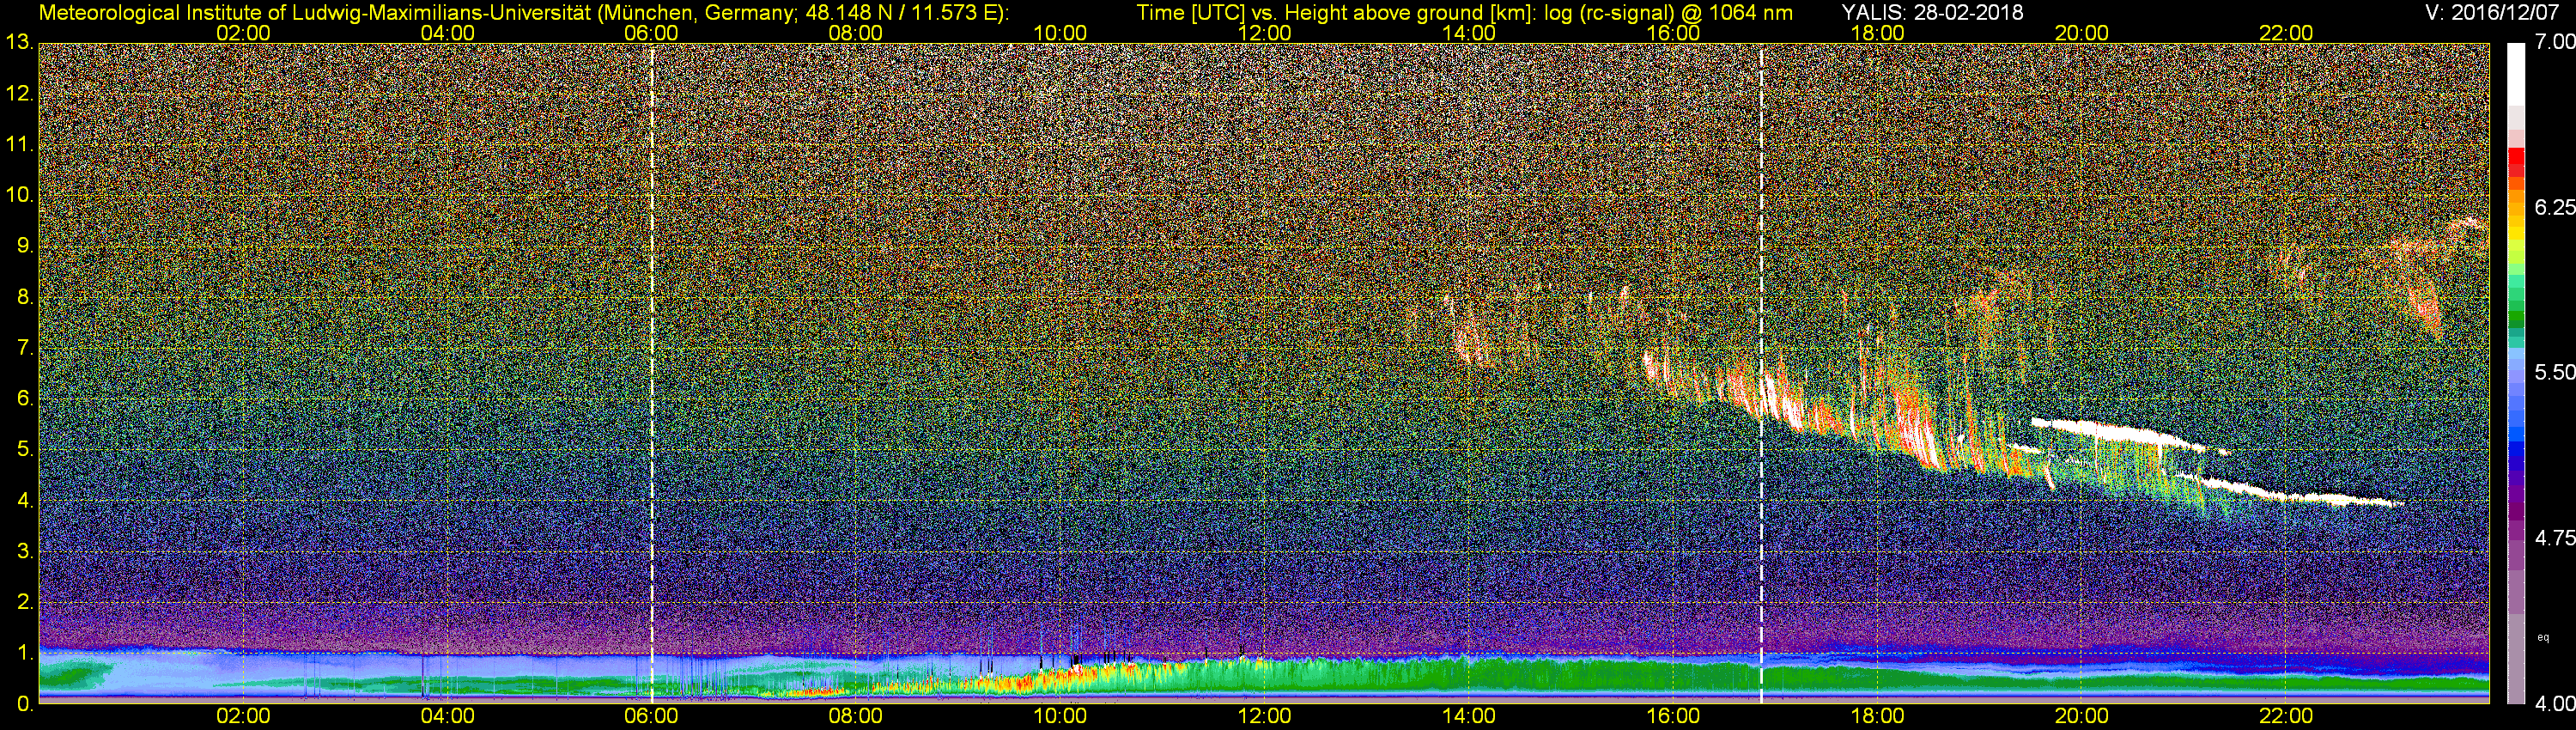
Task: Click the 08:00 label on the bottom time axis
Action: pyautogui.click(x=856, y=717)
